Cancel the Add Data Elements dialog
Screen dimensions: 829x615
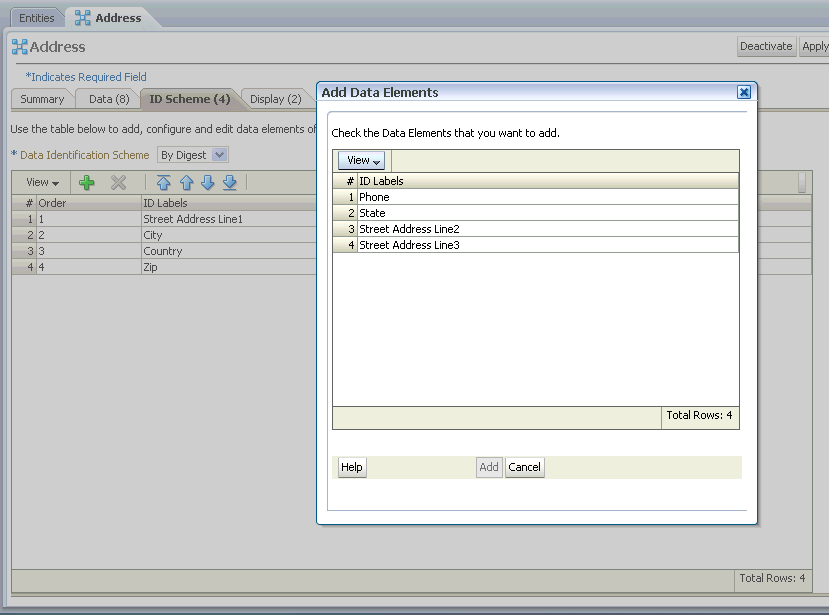pyautogui.click(x=524, y=467)
